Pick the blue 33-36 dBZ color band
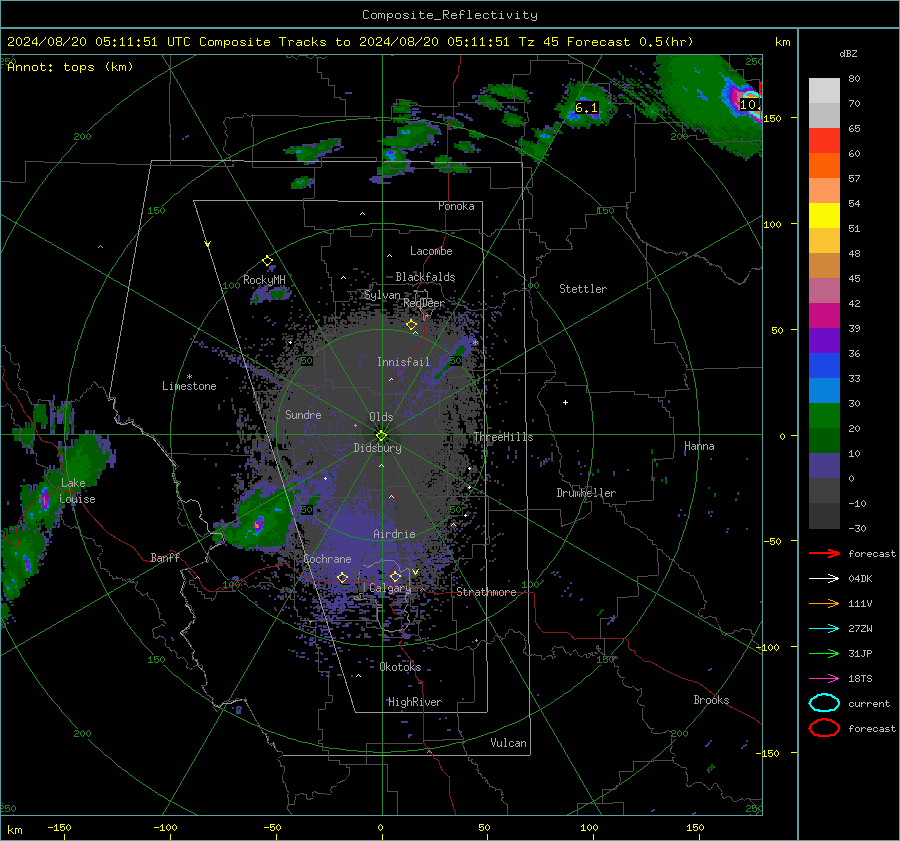Image resolution: width=900 pixels, height=841 pixels. [x=824, y=366]
